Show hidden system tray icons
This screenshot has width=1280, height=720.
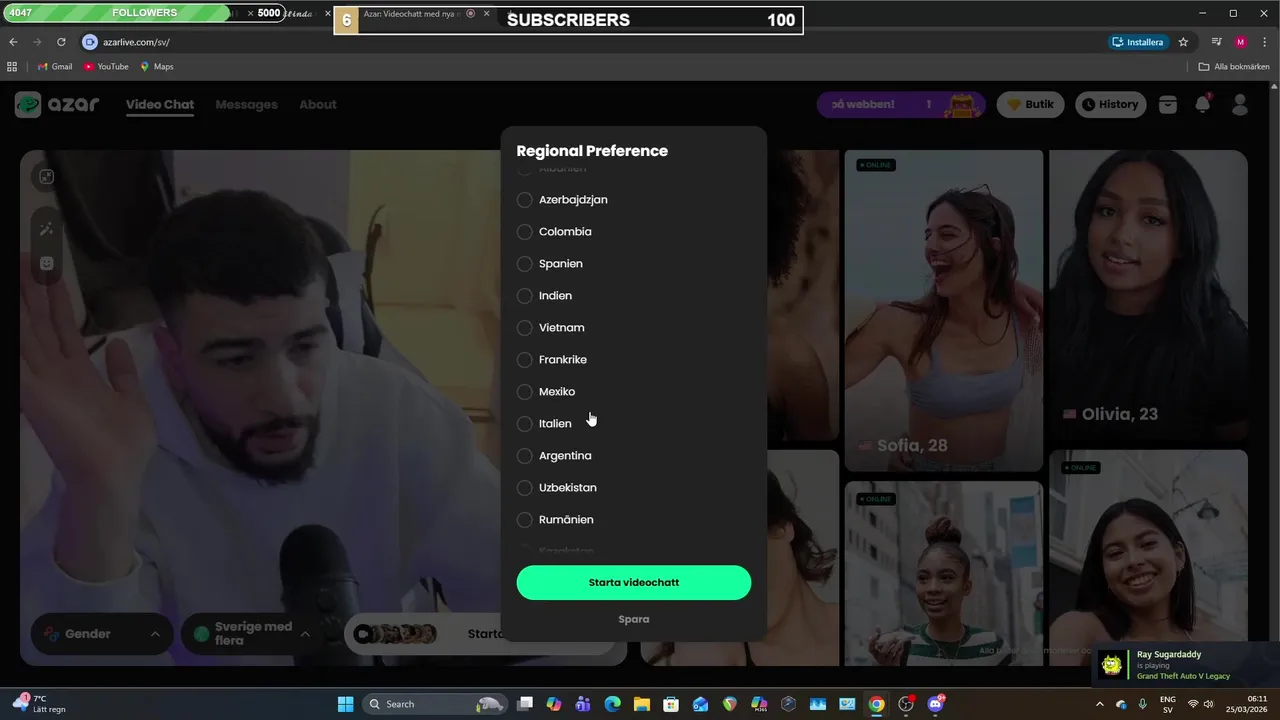[1099, 704]
